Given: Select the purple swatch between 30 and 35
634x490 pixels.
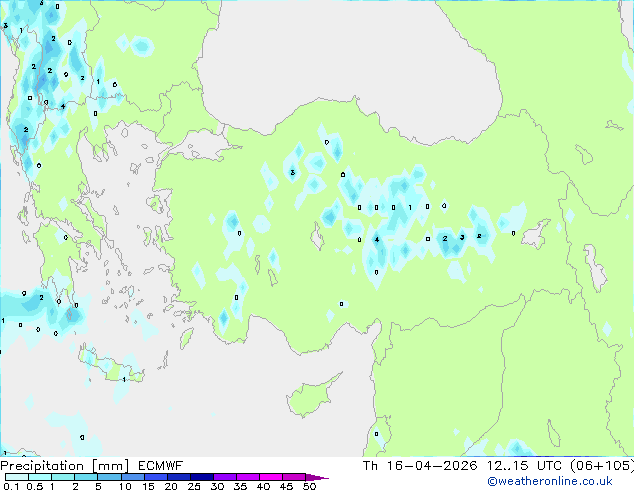Looking at the screenshot, I should (225, 477).
